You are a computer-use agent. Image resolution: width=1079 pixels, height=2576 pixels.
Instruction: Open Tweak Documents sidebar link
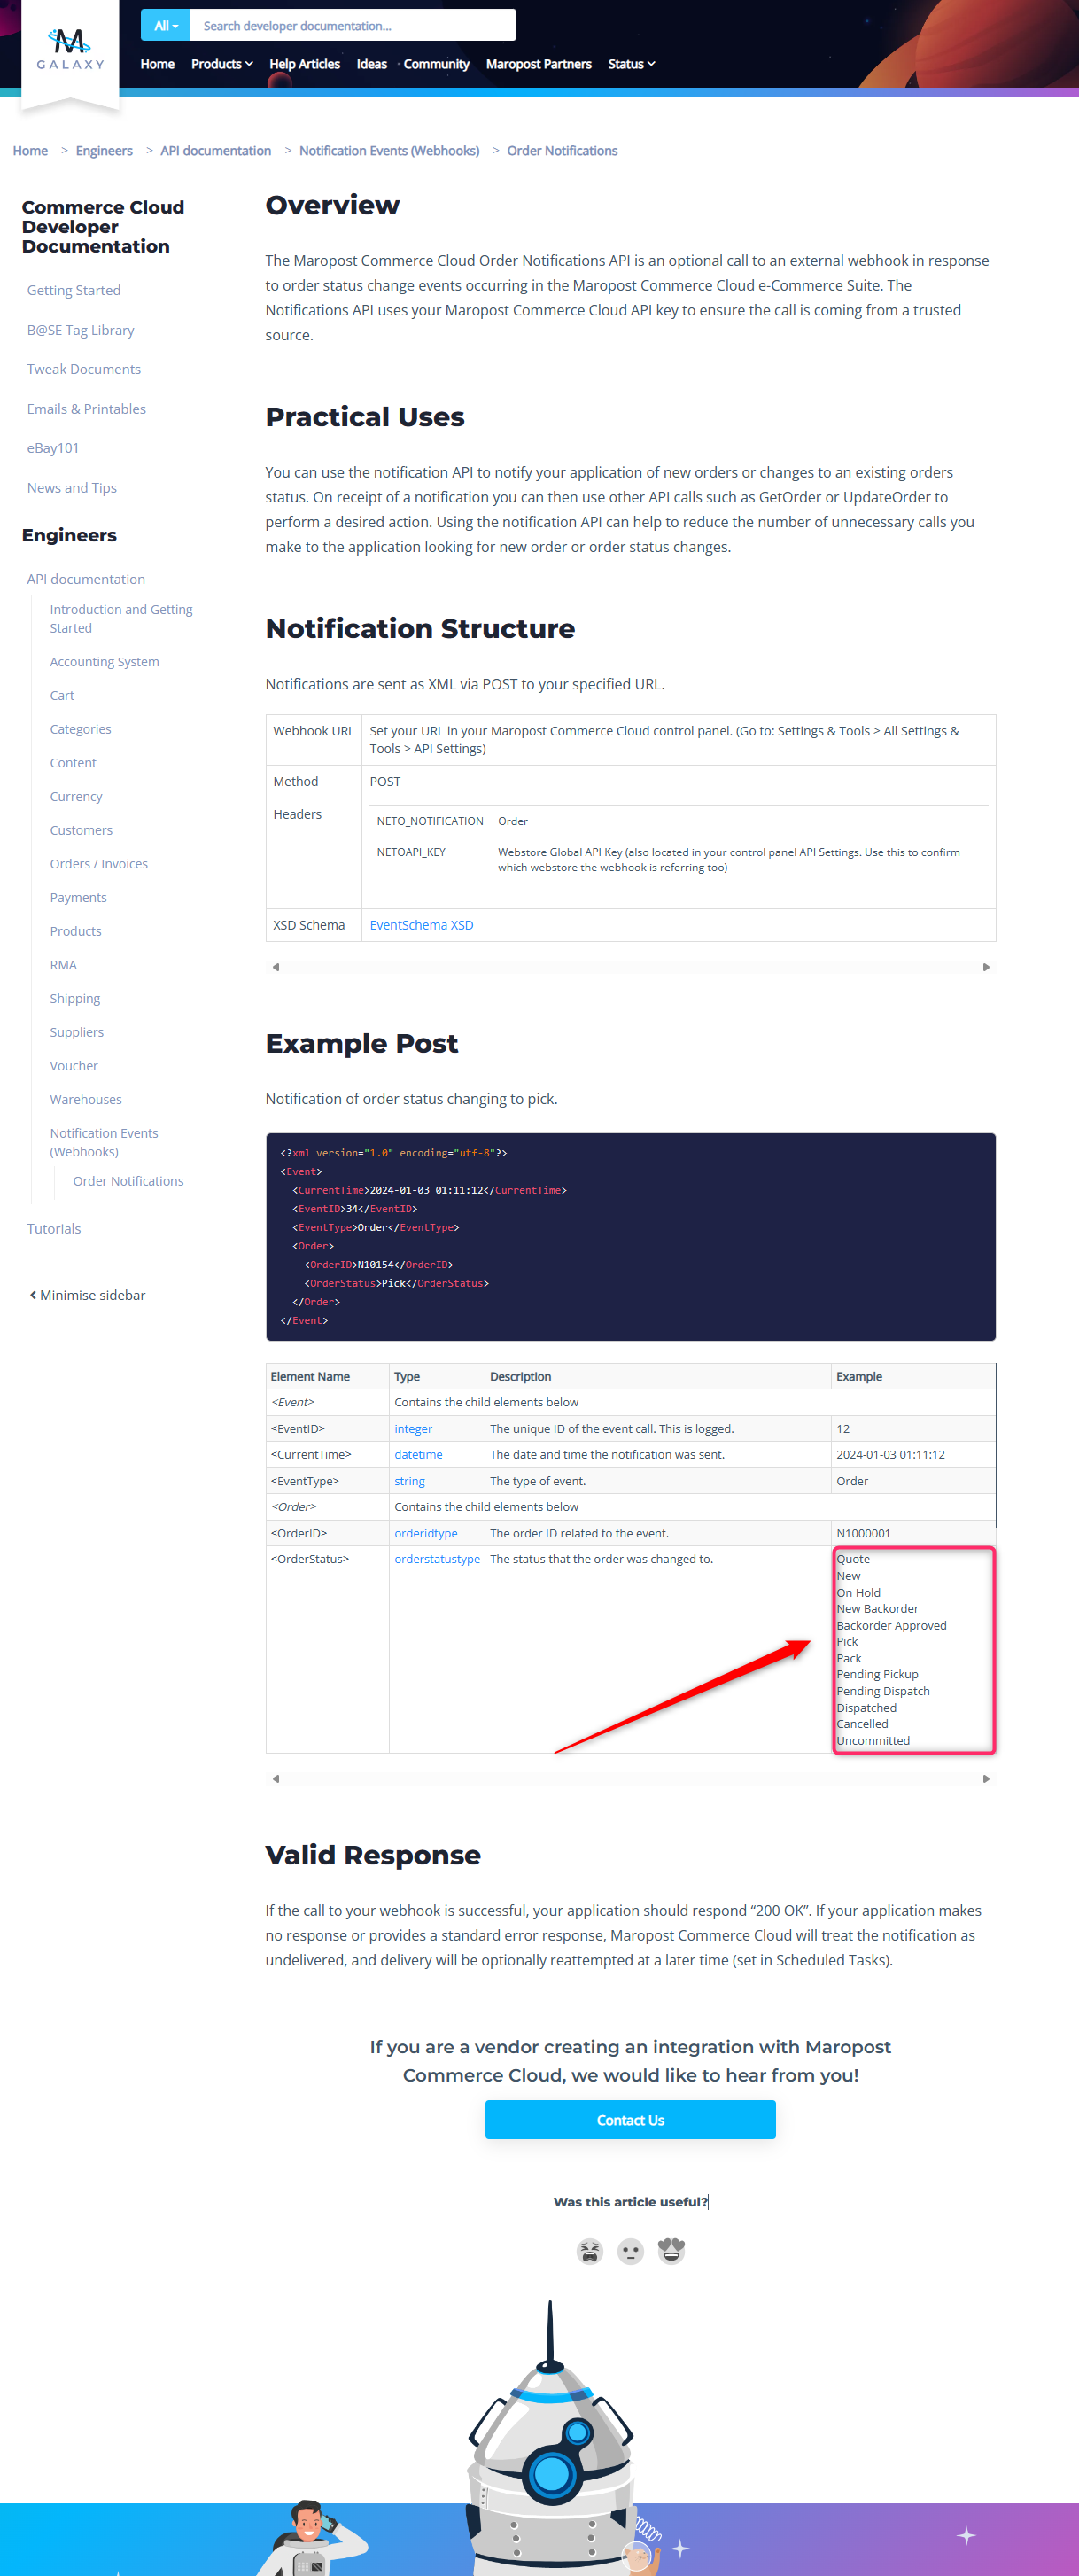point(84,369)
